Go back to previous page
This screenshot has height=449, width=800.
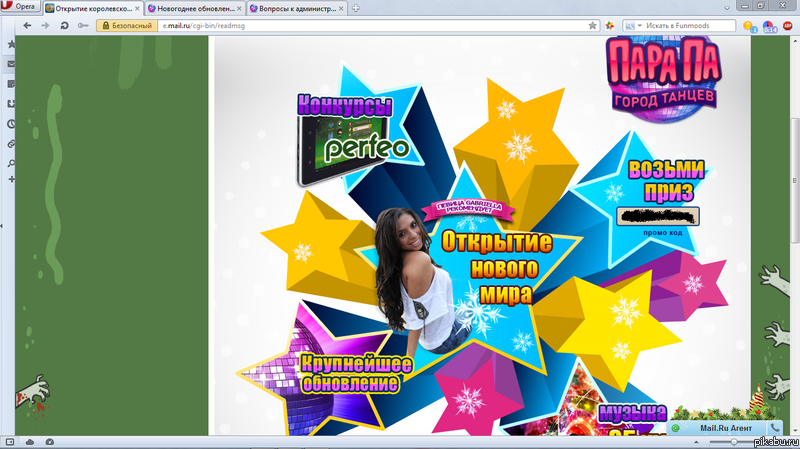coord(27,26)
